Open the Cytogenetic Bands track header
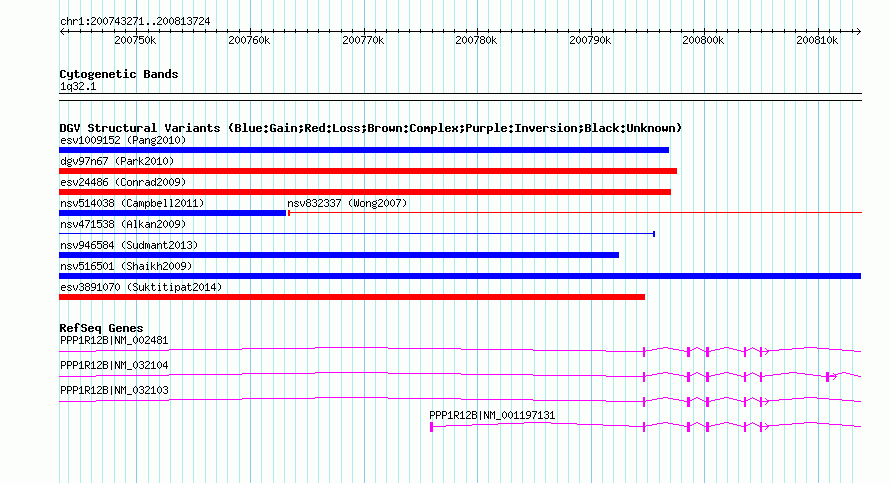The image size is (890, 483). coord(119,74)
